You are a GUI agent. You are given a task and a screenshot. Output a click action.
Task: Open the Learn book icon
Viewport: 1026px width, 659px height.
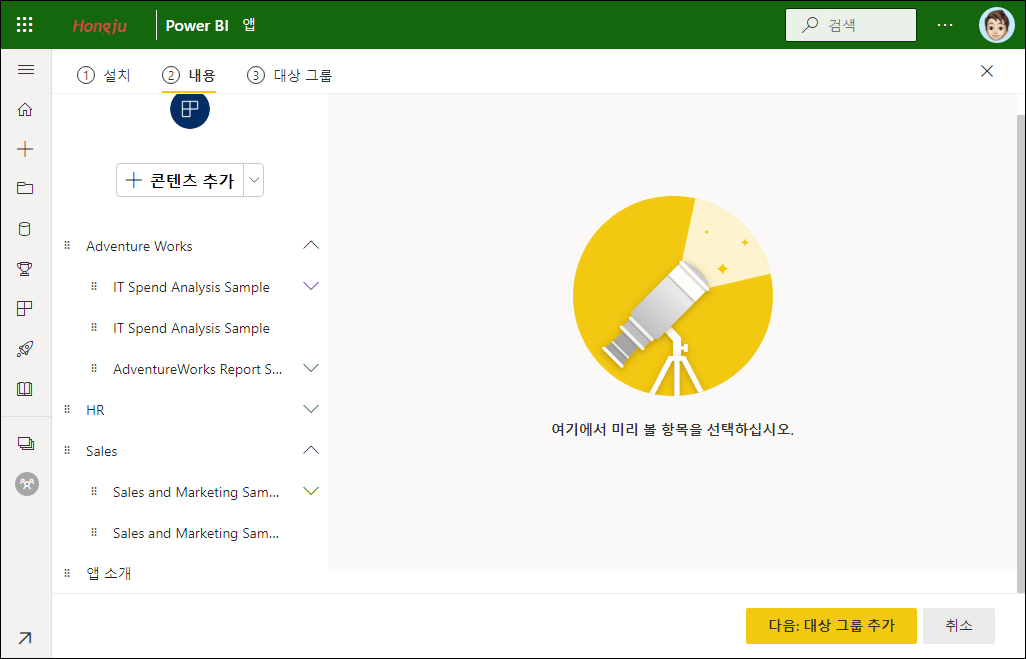pyautogui.click(x=25, y=389)
